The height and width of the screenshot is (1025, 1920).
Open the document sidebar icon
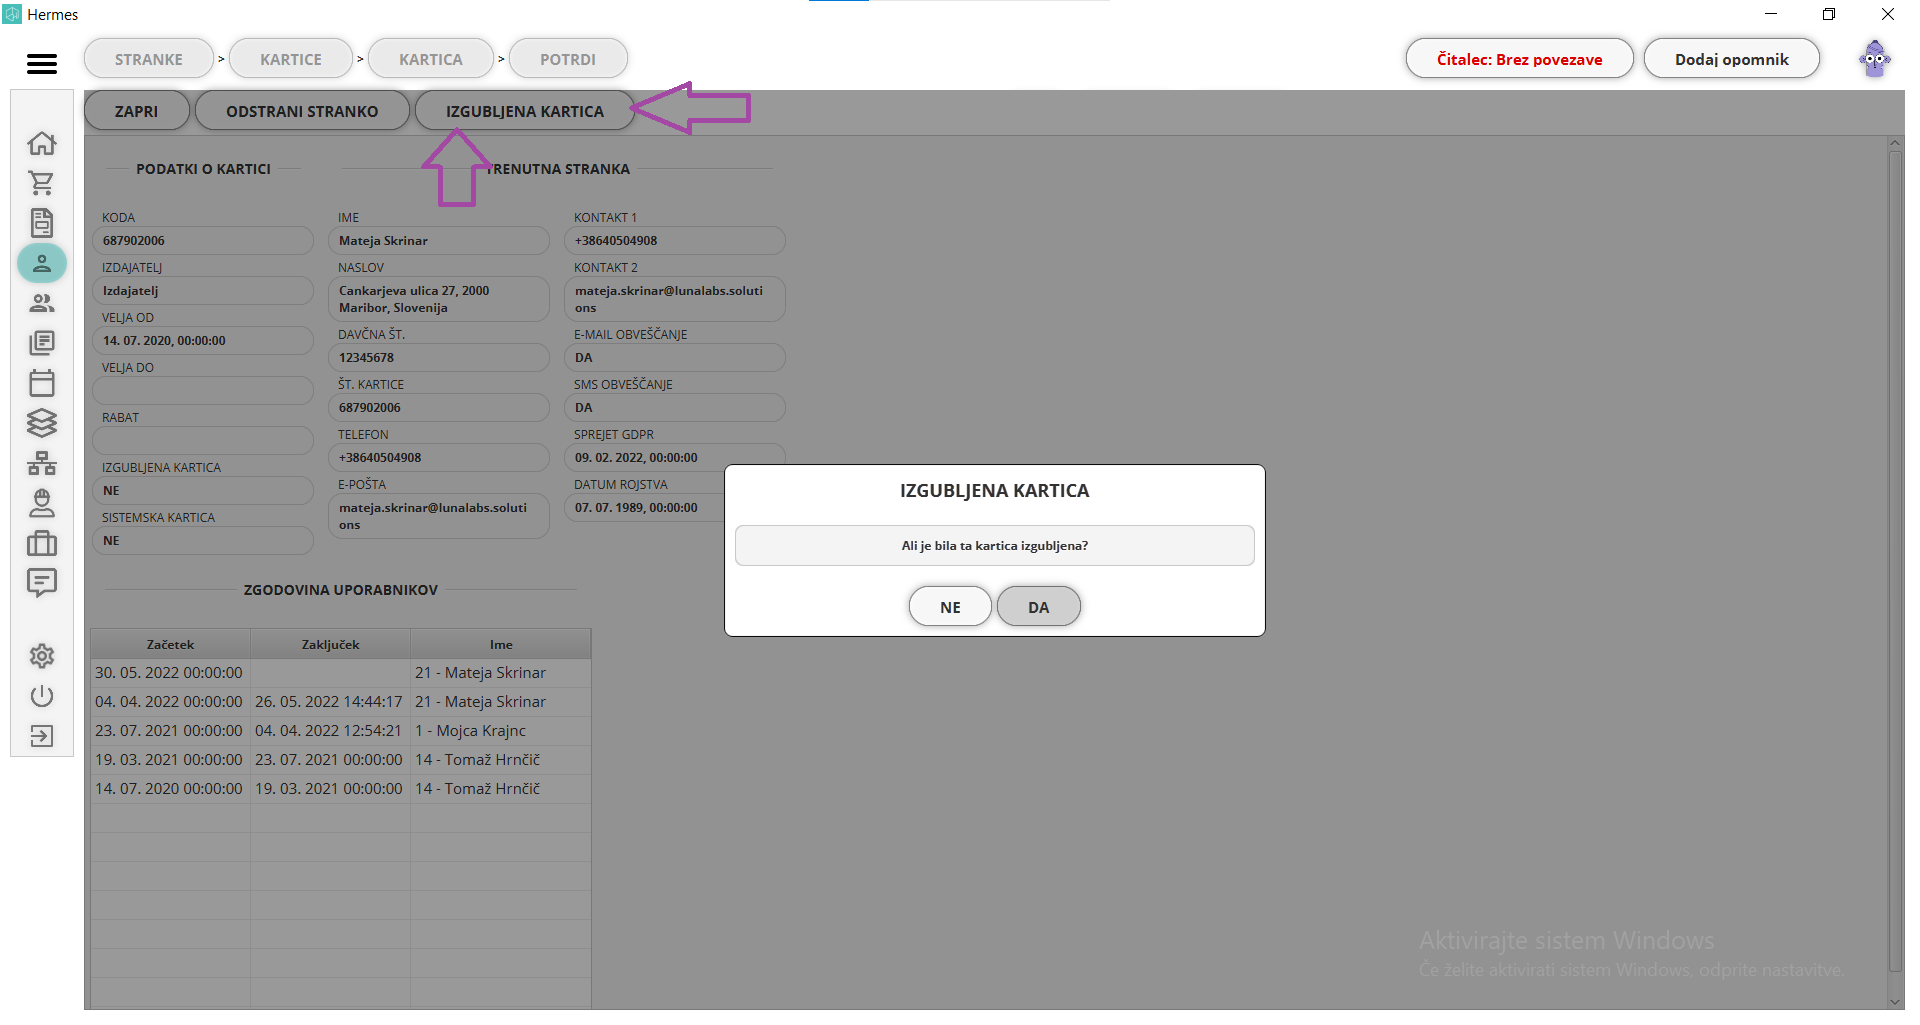click(42, 223)
